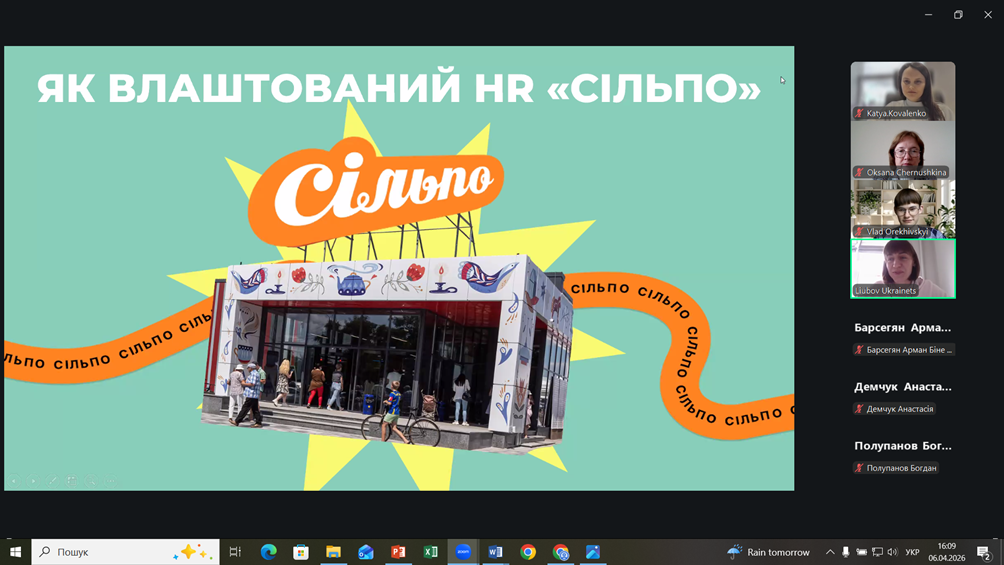Expand hidden system tray icons chevron
This screenshot has width=1004, height=565.
click(829, 552)
